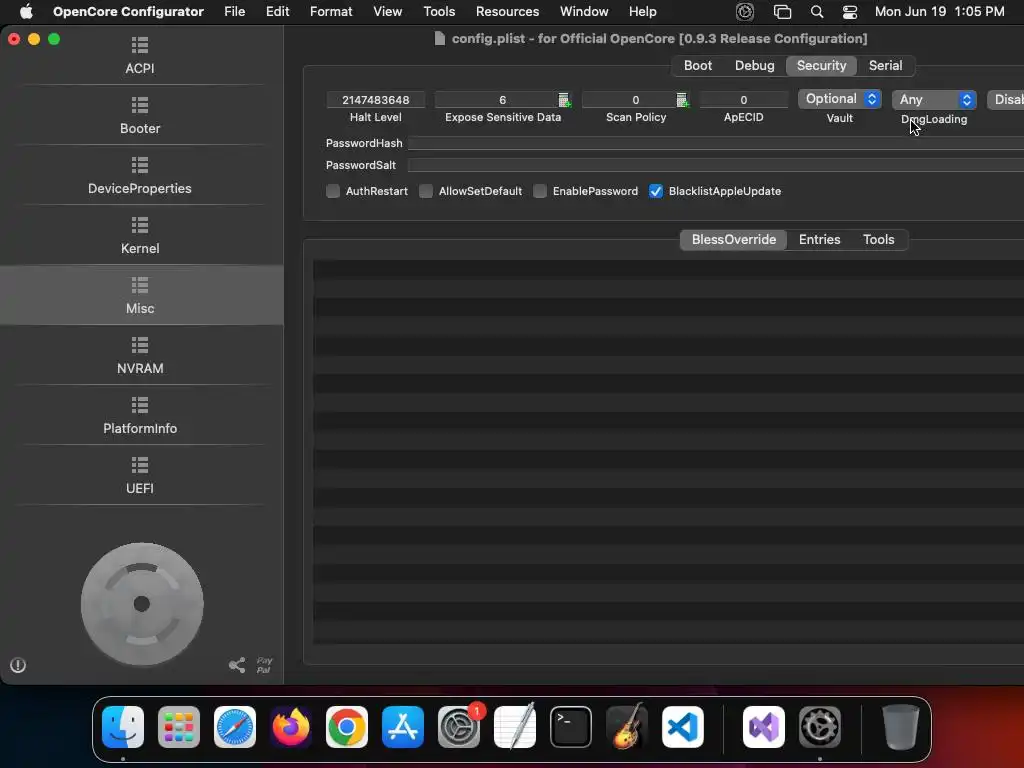Launch GarageBand from the Dock
The image size is (1024, 768).
(x=627, y=727)
